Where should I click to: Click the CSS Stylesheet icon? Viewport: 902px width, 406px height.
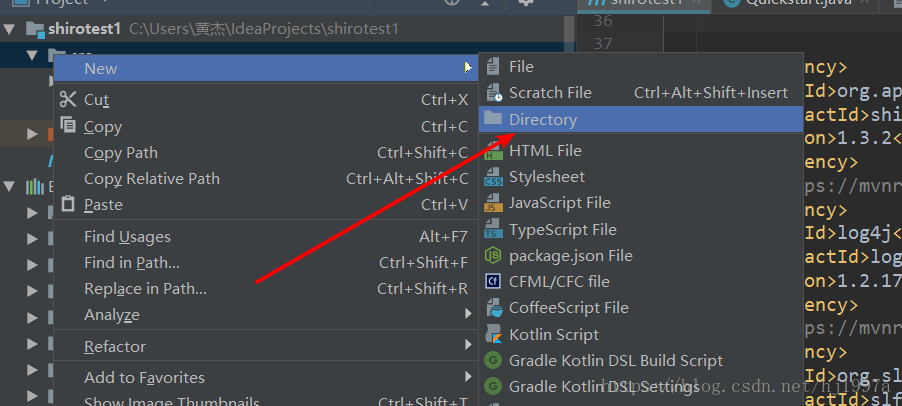click(494, 177)
